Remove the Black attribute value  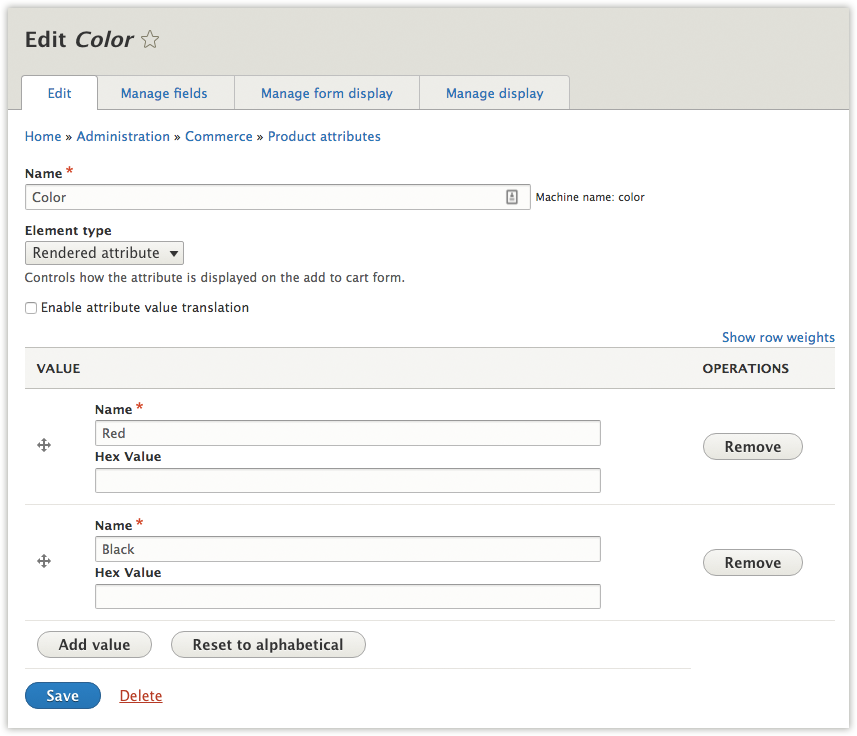753,562
